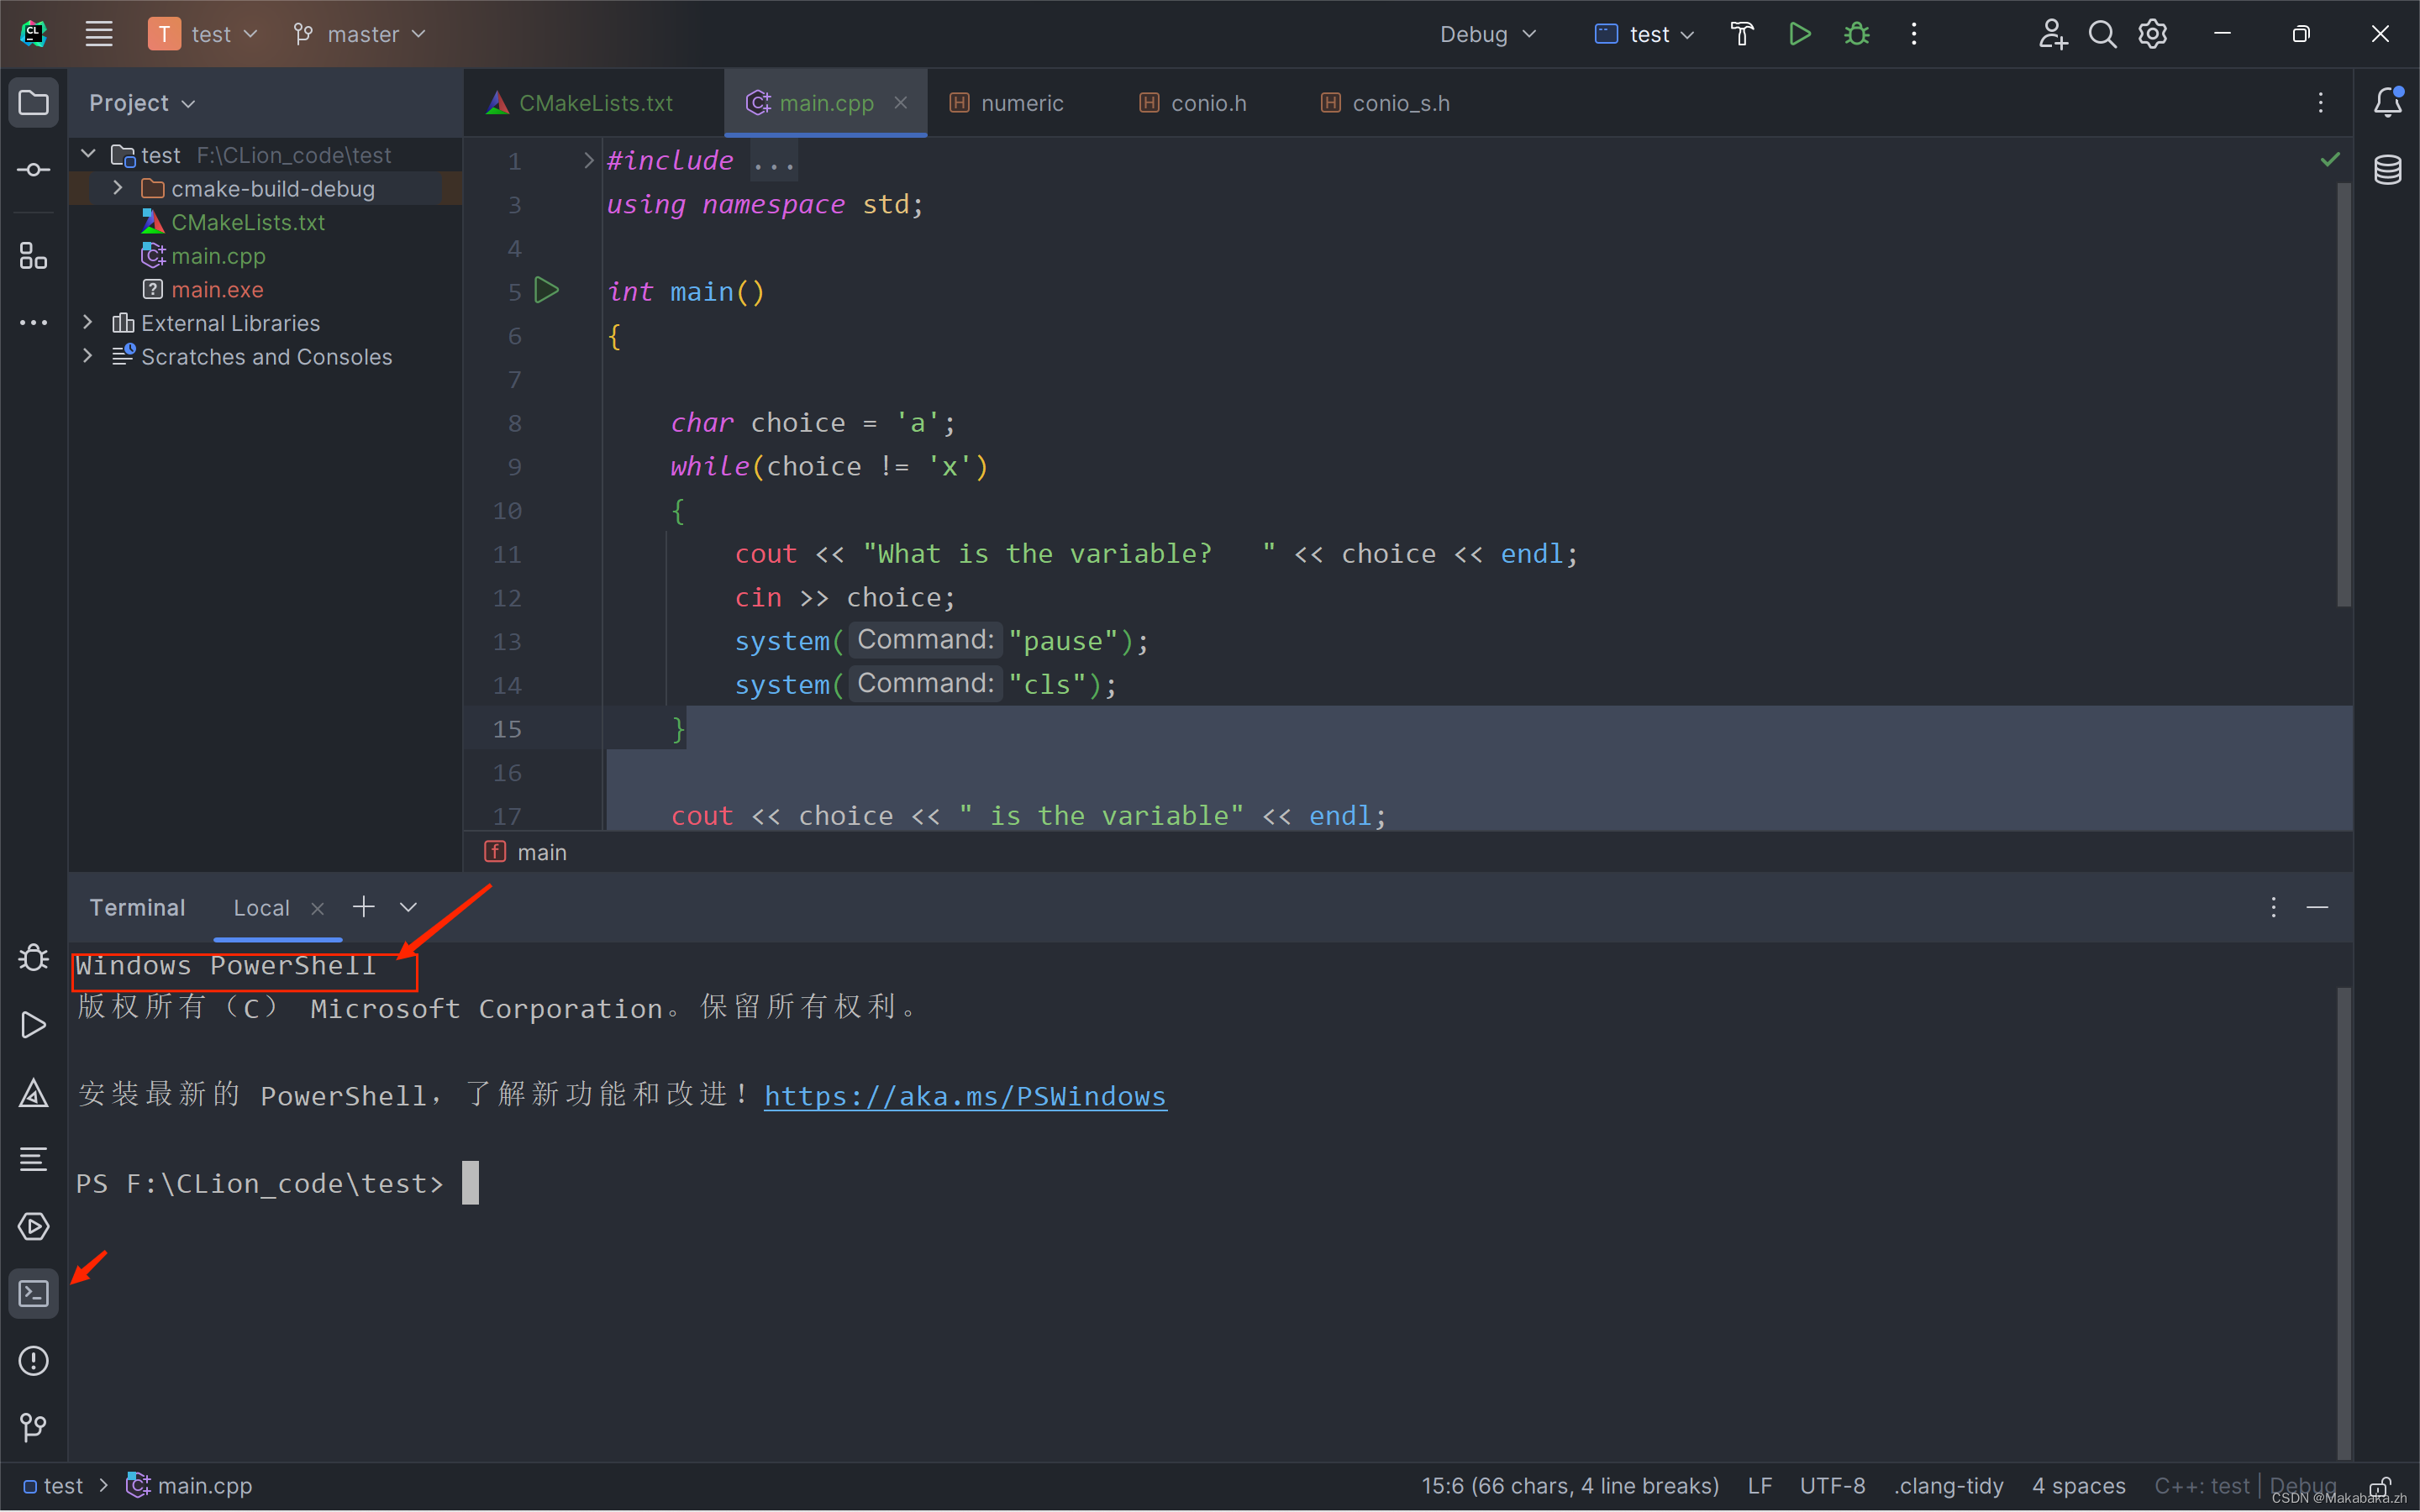
Task: Hide the Terminal panel minimize dash
Action: pyautogui.click(x=2318, y=907)
